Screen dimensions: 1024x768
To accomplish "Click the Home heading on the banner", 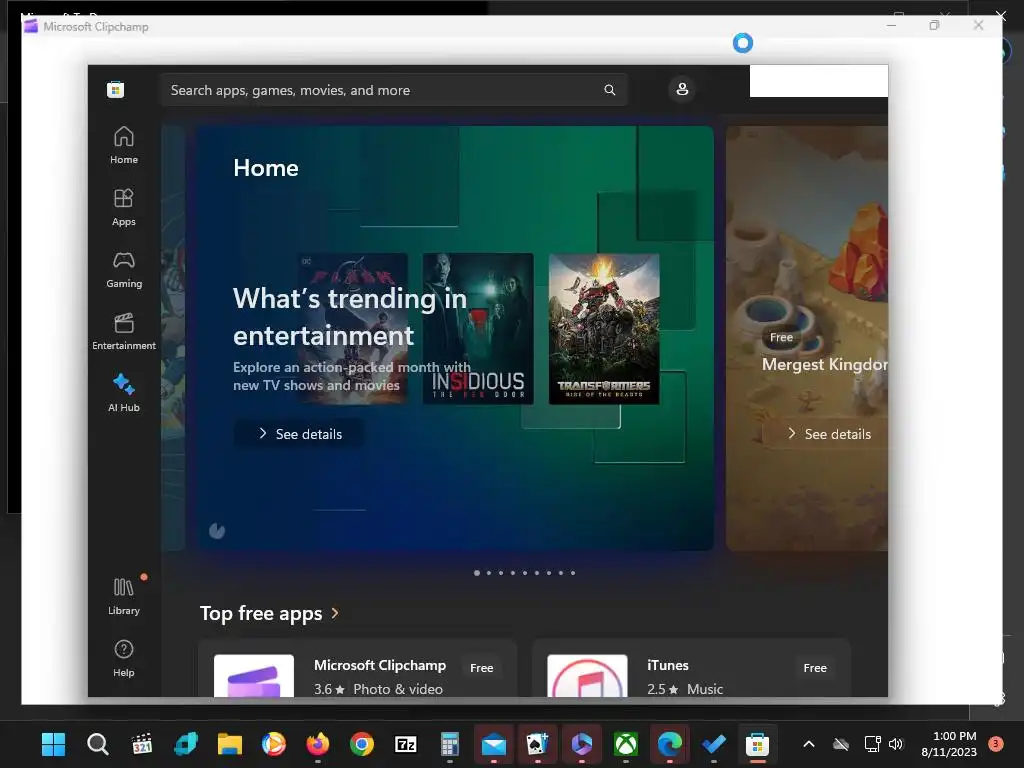I will pos(266,168).
